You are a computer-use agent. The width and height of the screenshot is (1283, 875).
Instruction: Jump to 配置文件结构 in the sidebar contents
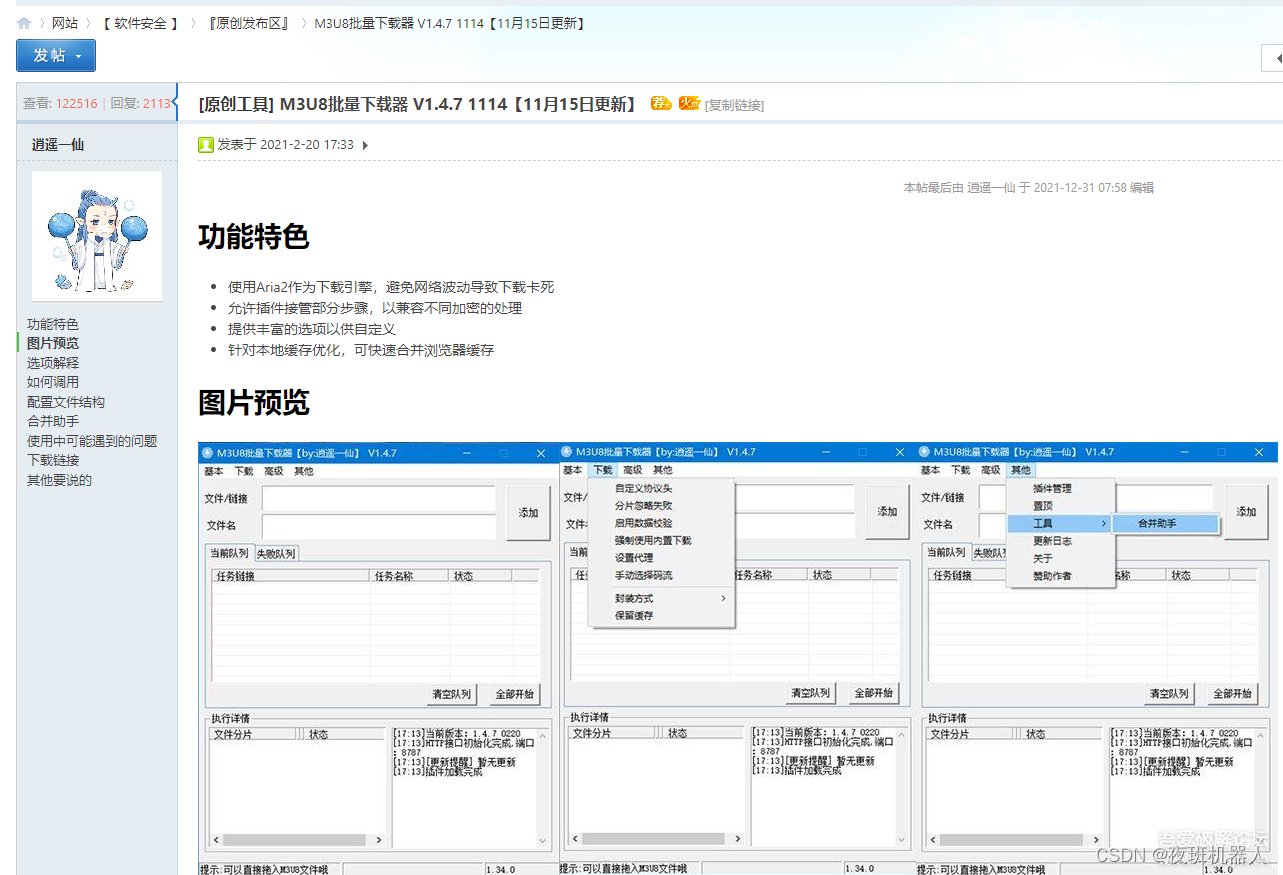coord(66,402)
